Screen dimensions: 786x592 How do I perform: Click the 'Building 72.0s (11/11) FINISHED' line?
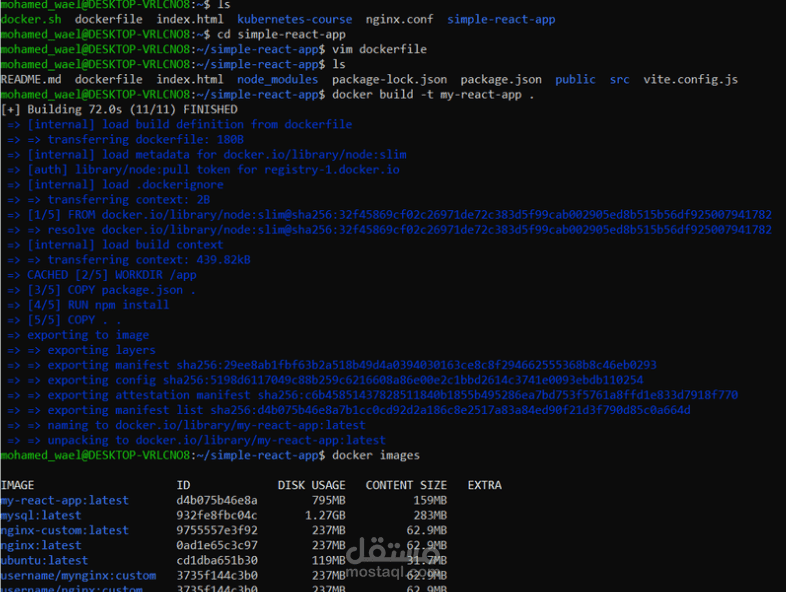coord(119,110)
